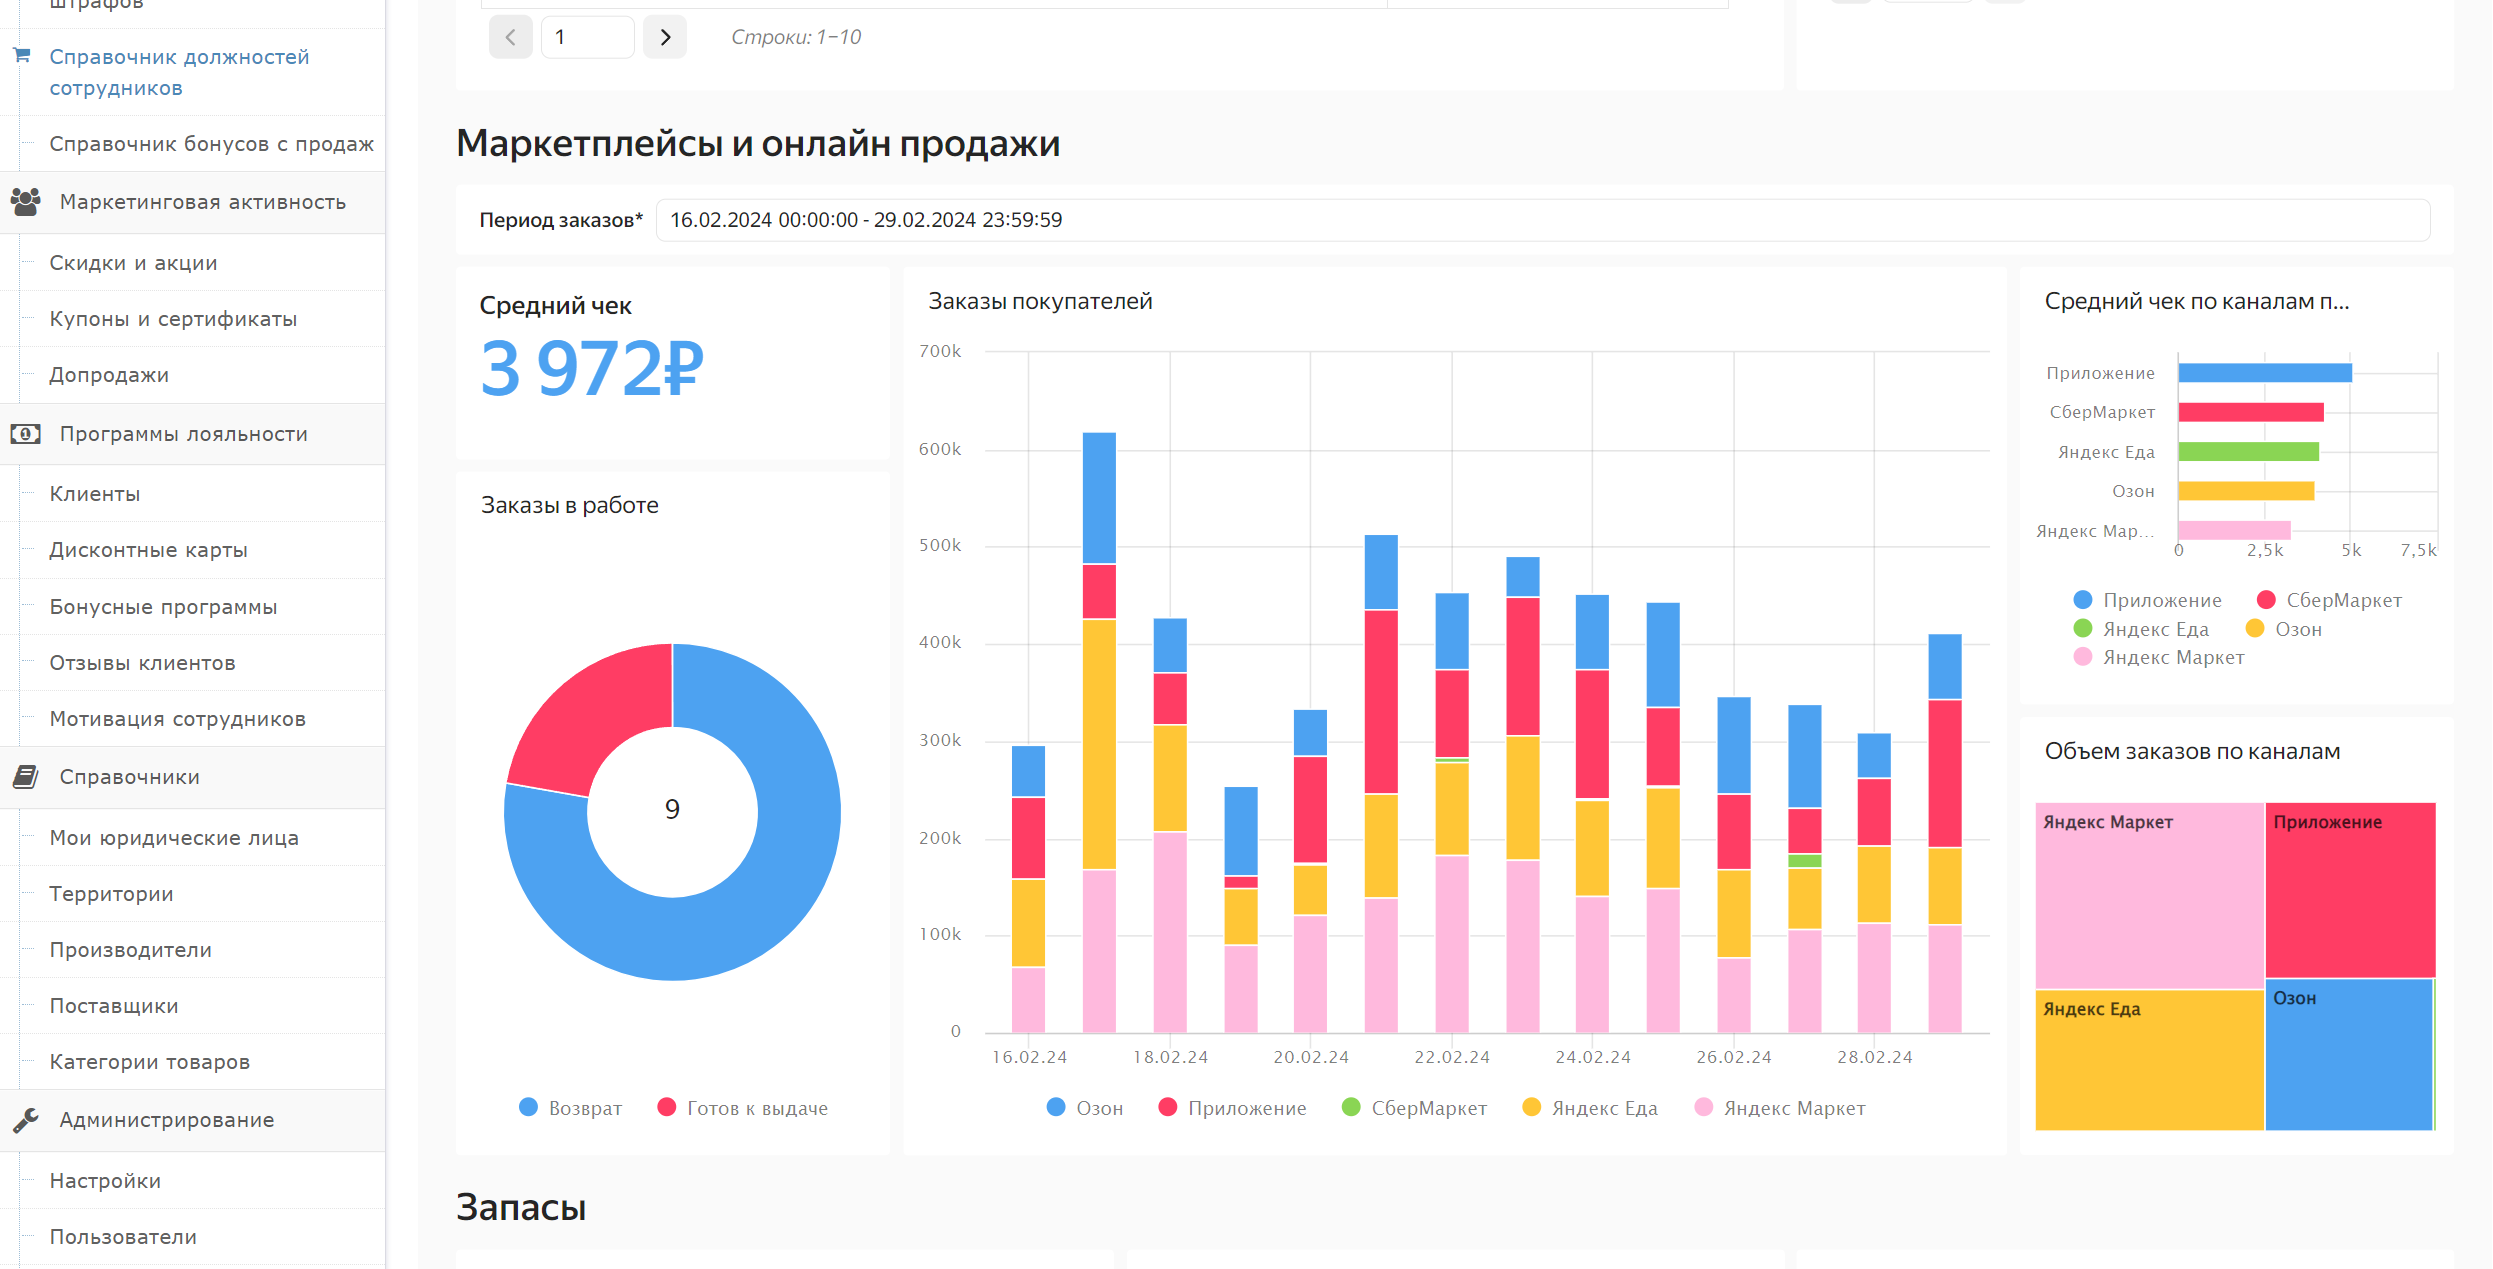Click the cart icon beside Справочник должностей

click(22, 56)
